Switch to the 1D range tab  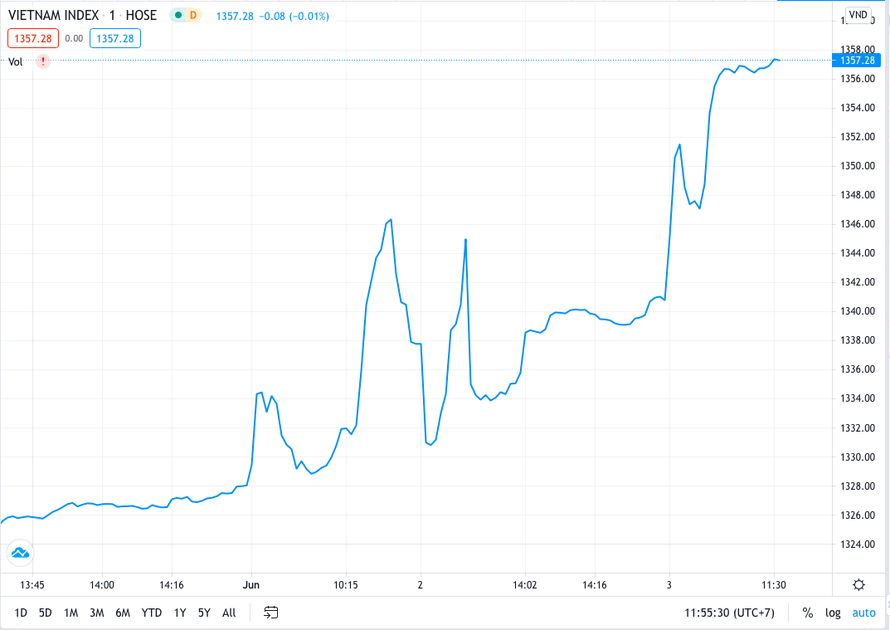(18, 611)
